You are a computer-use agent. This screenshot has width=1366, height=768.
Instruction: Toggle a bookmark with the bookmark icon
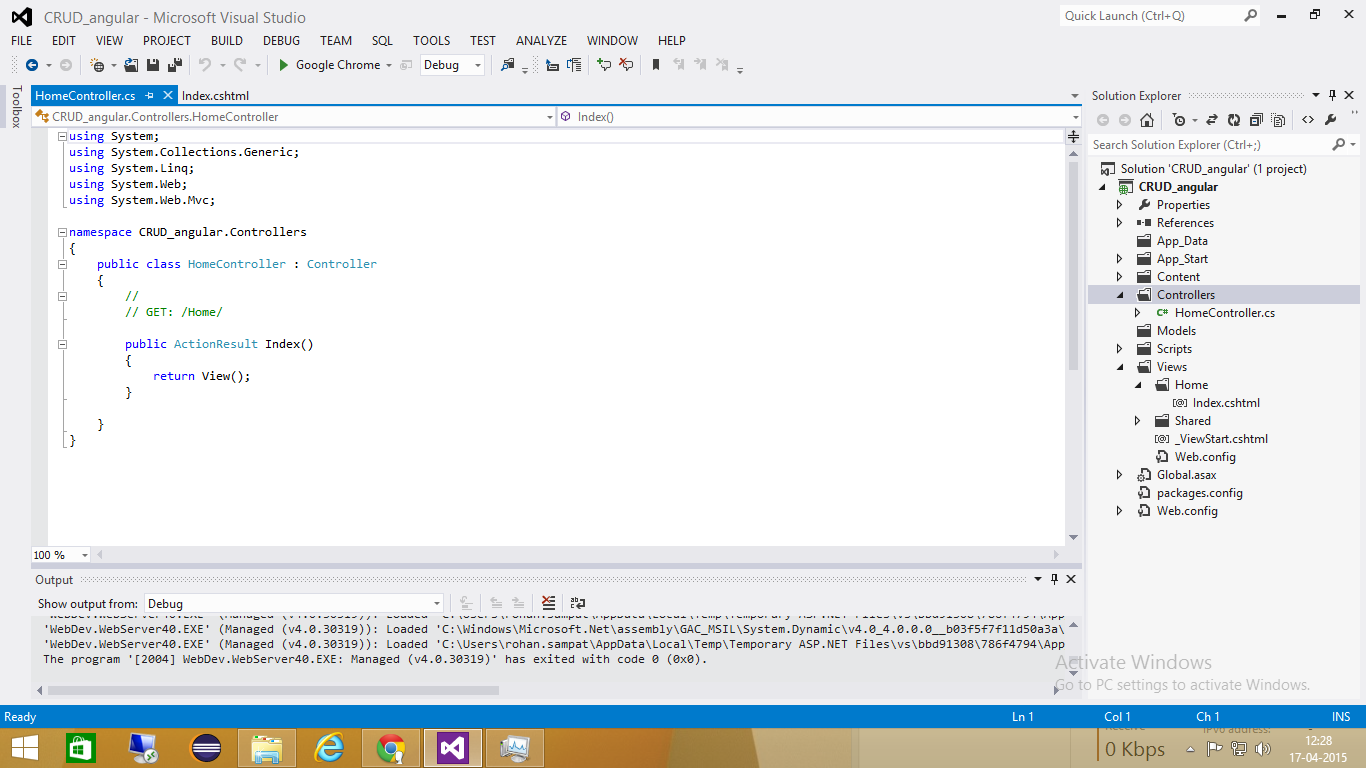[656, 65]
